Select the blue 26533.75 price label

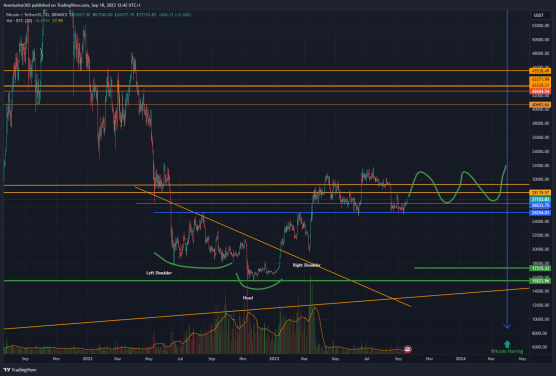click(x=540, y=205)
